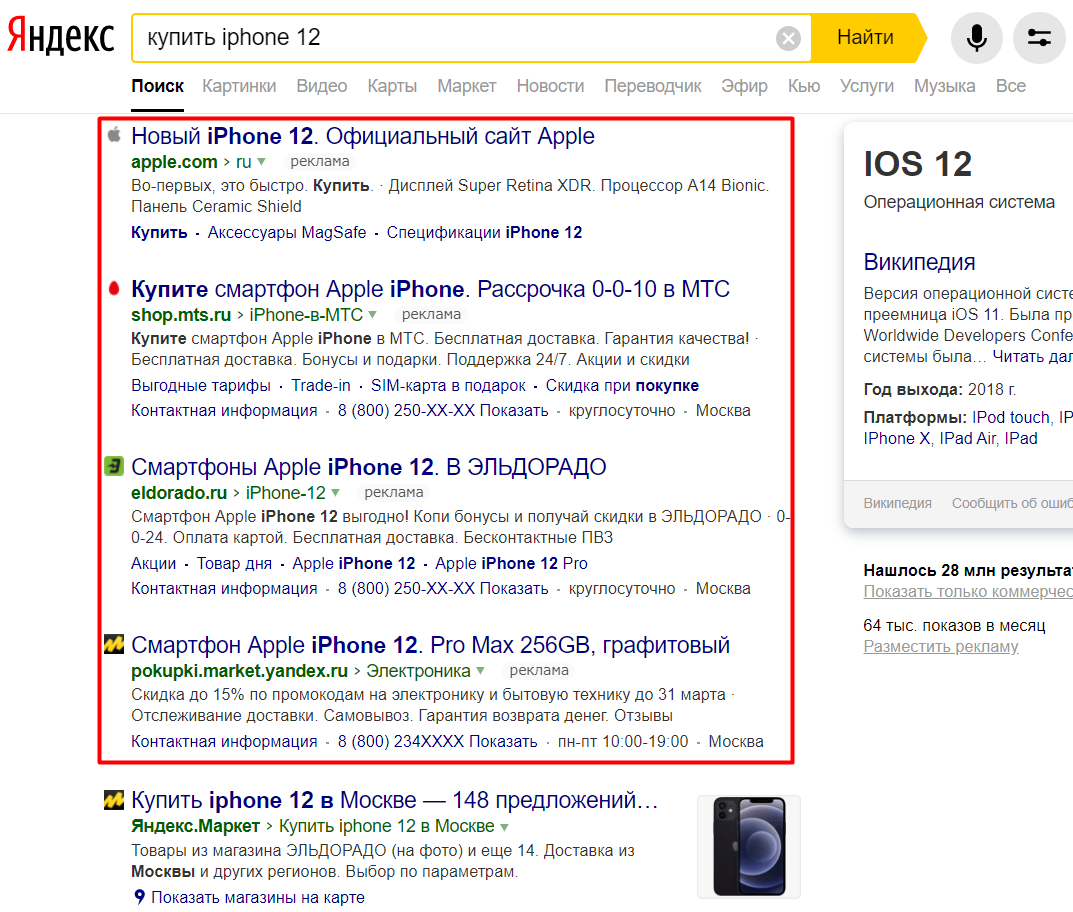Click the red MTS favicon
Screen dimensions: 1073x912
pos(114,289)
